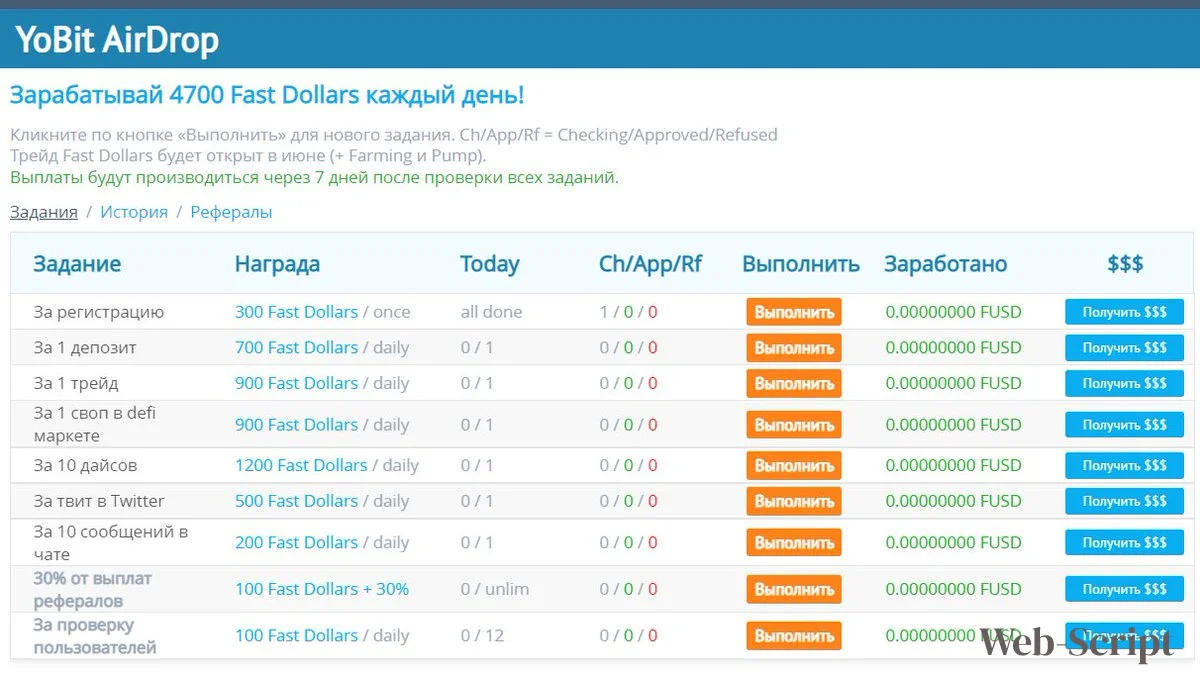Select the "За 1 депозит" task name
Viewport: 1200px width, 676px height.
click(x=85, y=348)
